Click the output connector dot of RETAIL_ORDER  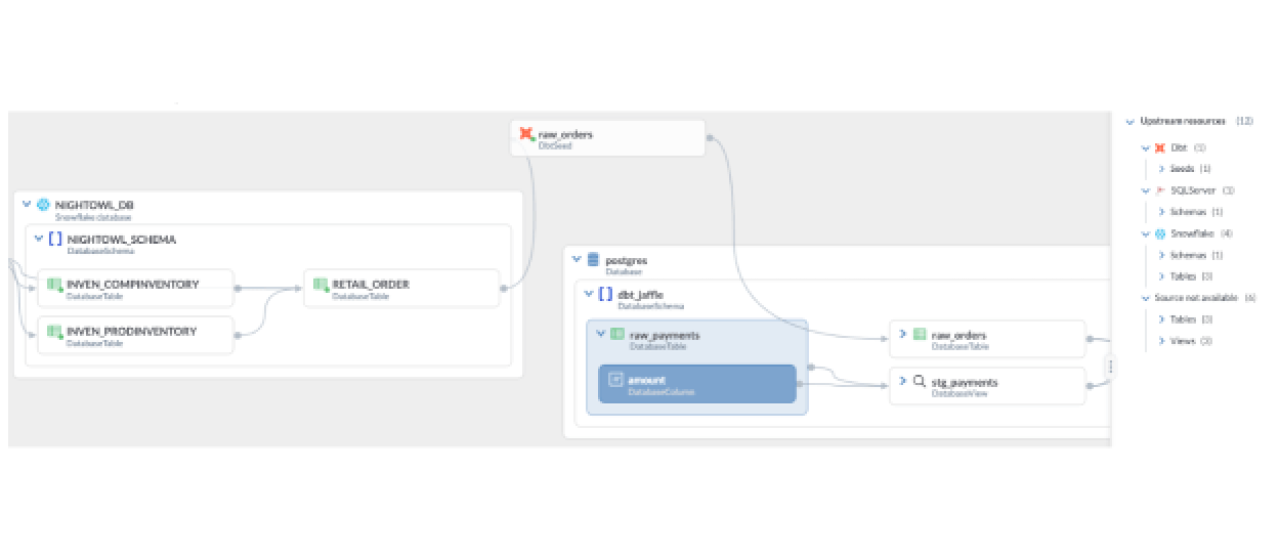click(x=503, y=288)
